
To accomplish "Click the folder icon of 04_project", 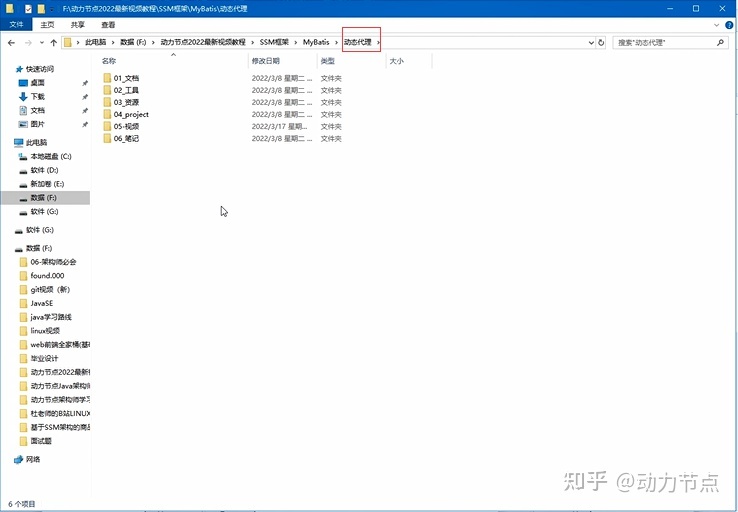I will [x=107, y=114].
